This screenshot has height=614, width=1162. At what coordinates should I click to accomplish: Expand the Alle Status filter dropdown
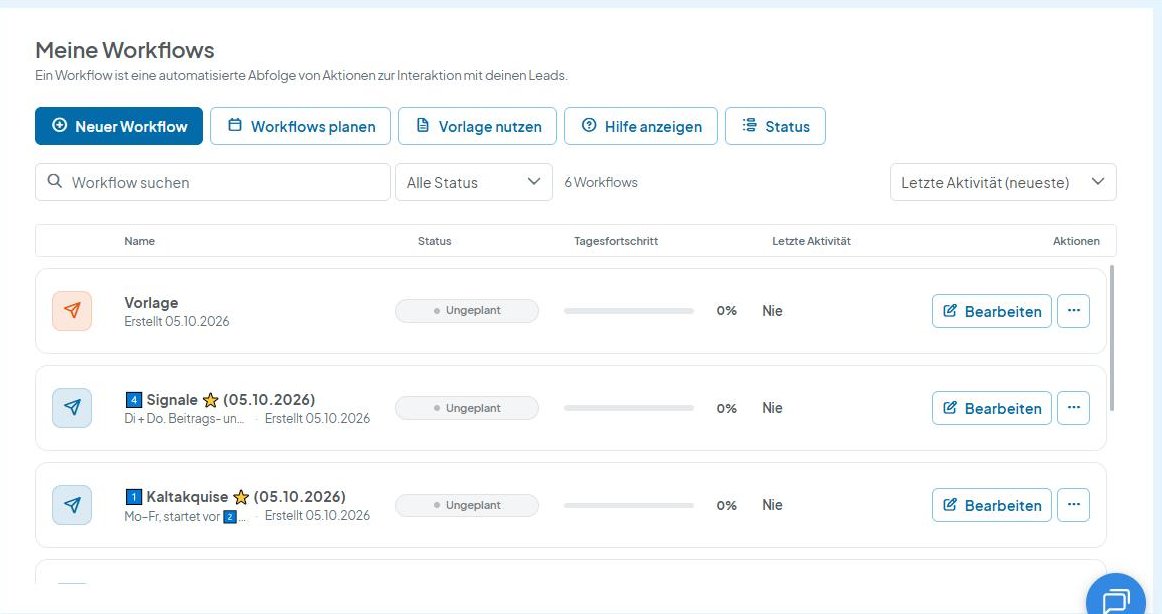[x=474, y=182]
